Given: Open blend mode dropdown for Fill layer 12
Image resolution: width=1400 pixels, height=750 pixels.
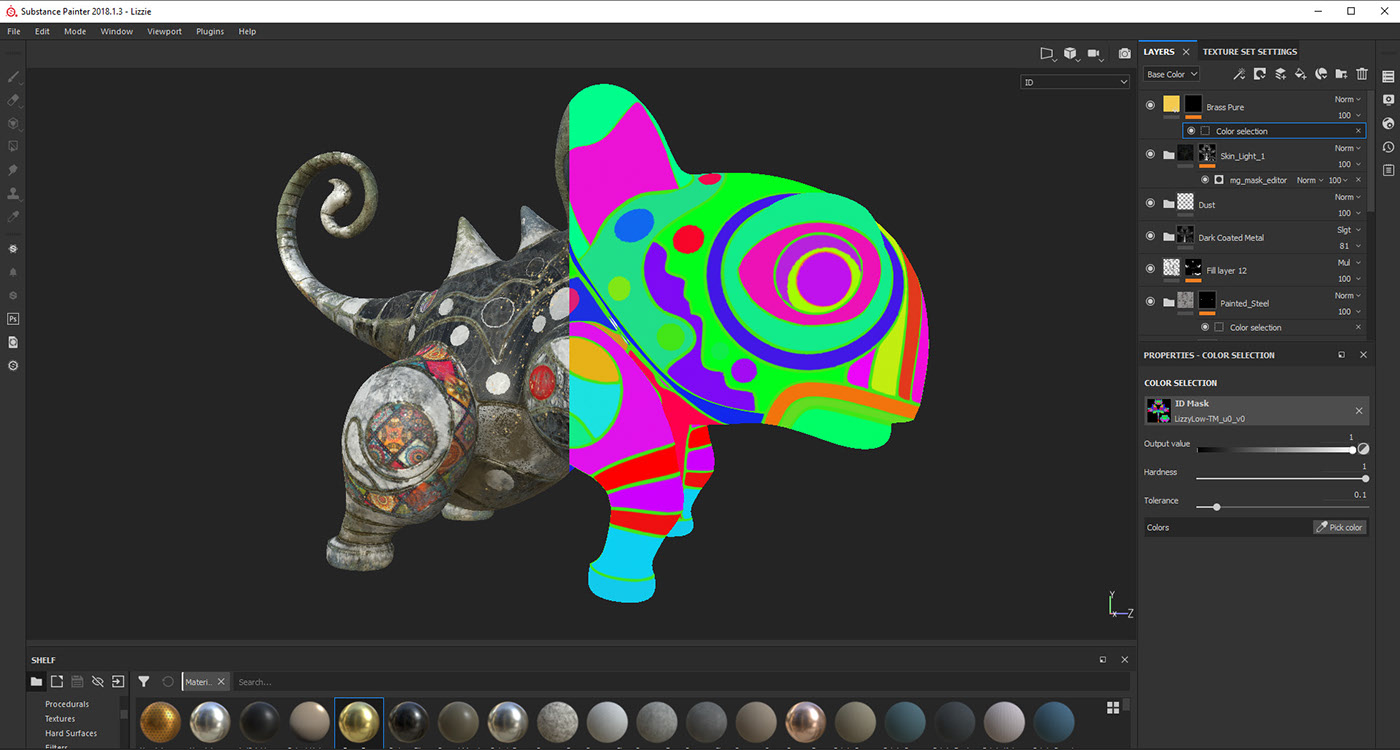Looking at the screenshot, I should coord(1348,263).
